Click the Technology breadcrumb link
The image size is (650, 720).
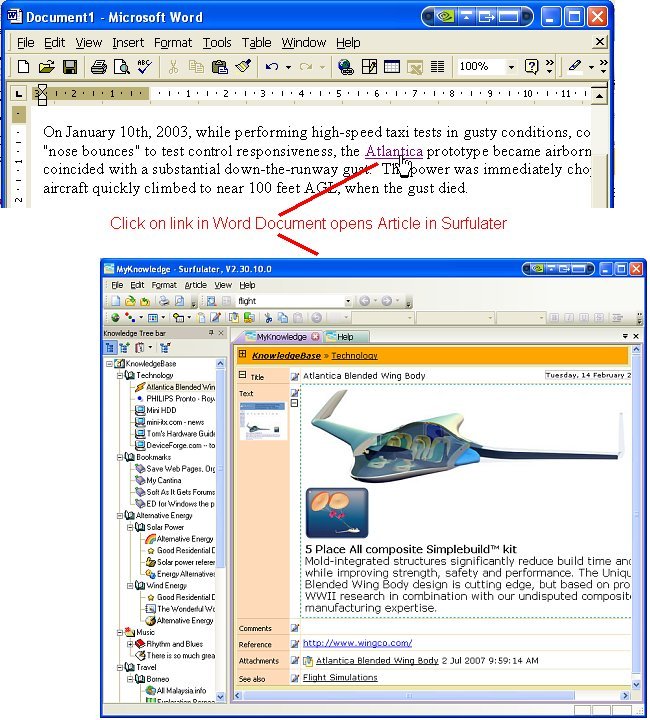[354, 355]
